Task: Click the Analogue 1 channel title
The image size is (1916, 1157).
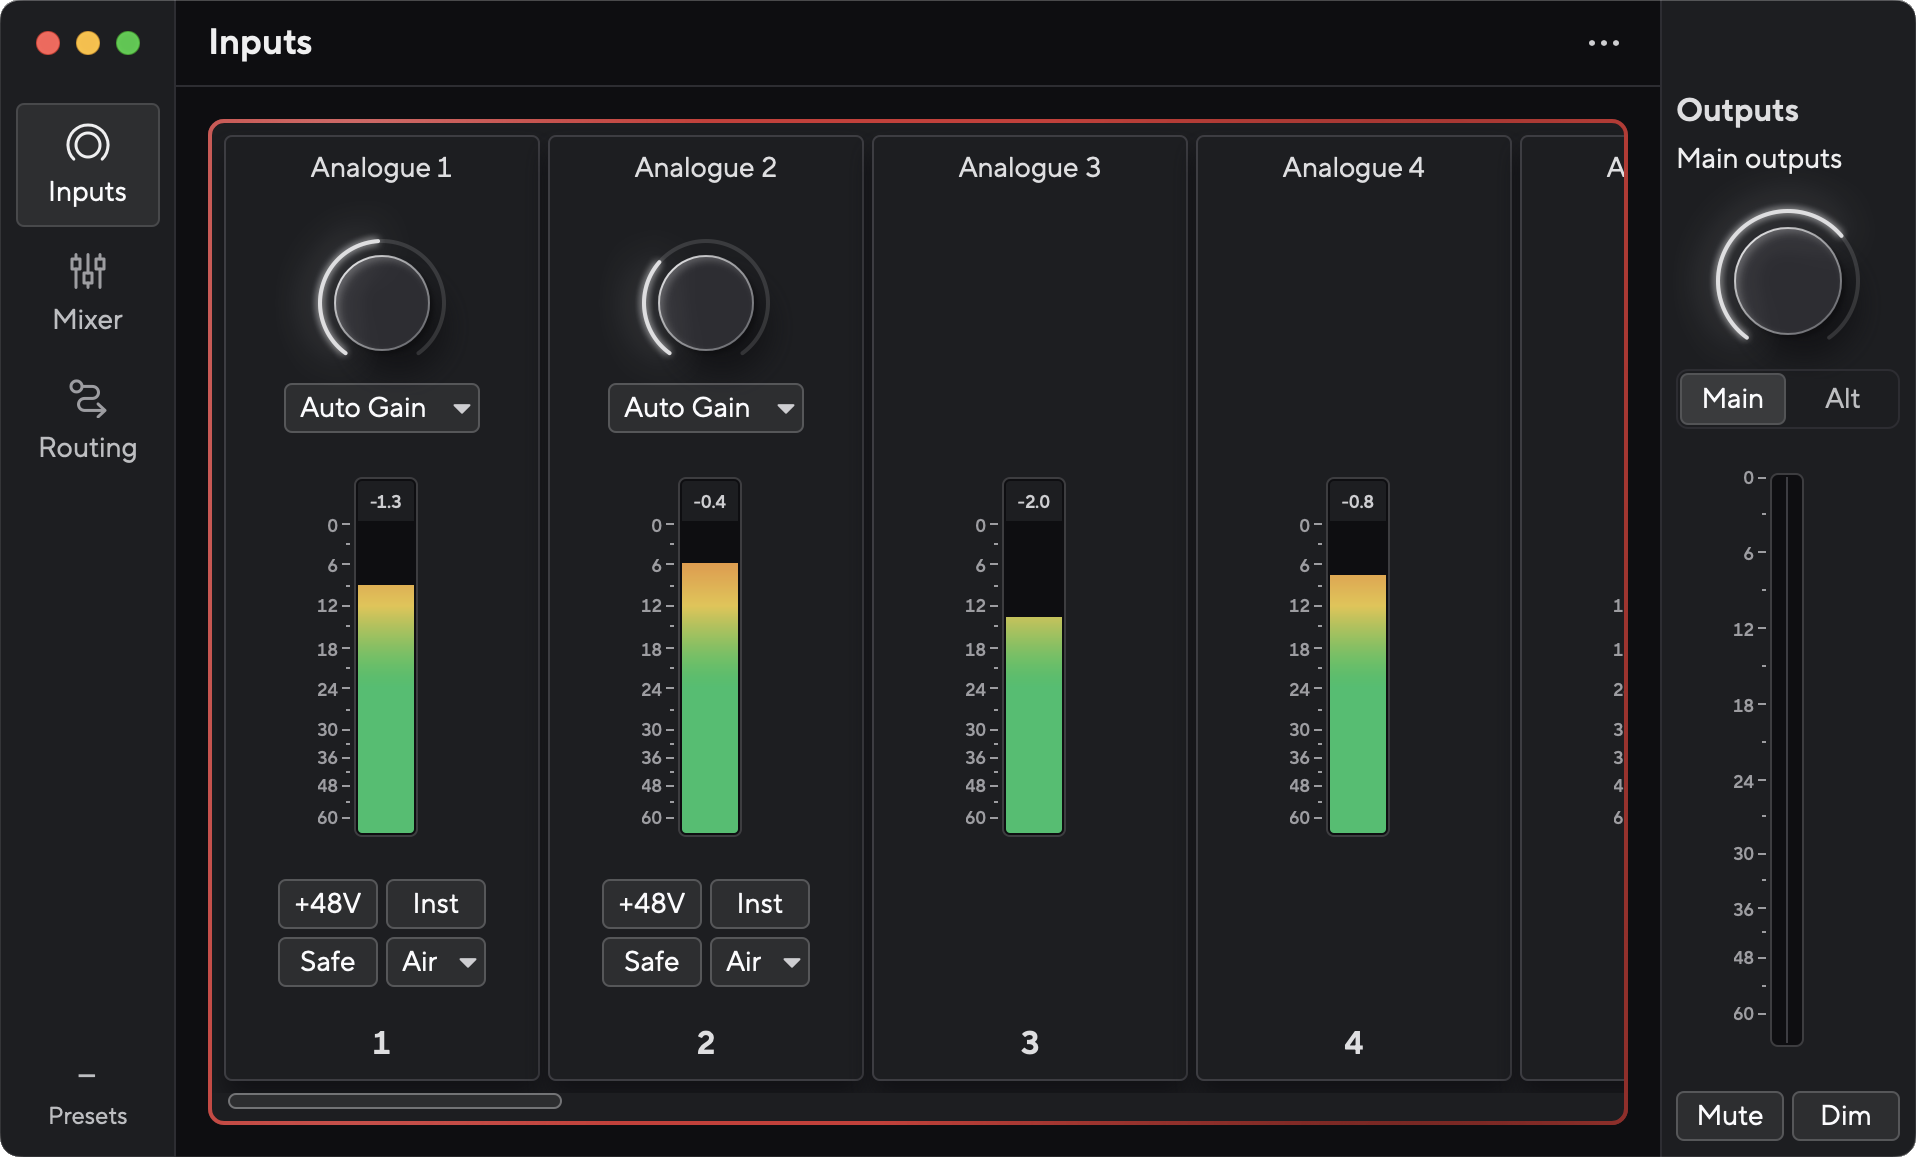Action: tap(382, 167)
